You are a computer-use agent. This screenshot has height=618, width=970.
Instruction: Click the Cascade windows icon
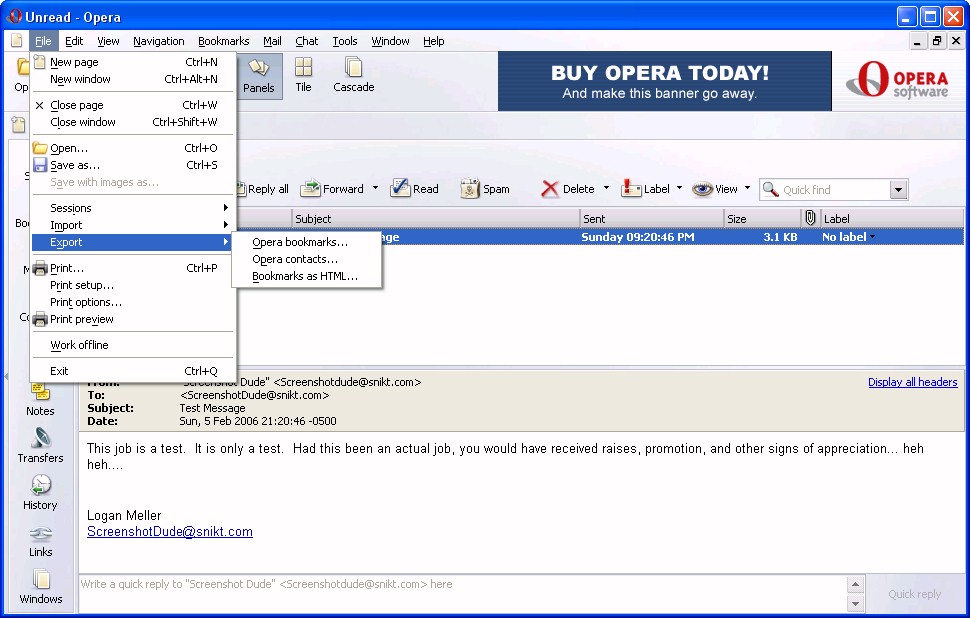point(353,75)
